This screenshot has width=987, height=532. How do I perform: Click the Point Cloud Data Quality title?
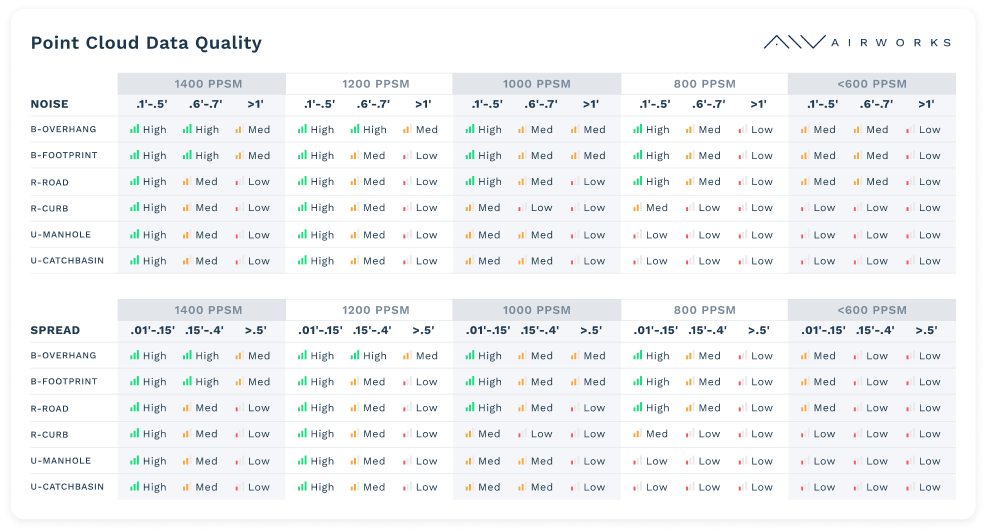point(146,43)
